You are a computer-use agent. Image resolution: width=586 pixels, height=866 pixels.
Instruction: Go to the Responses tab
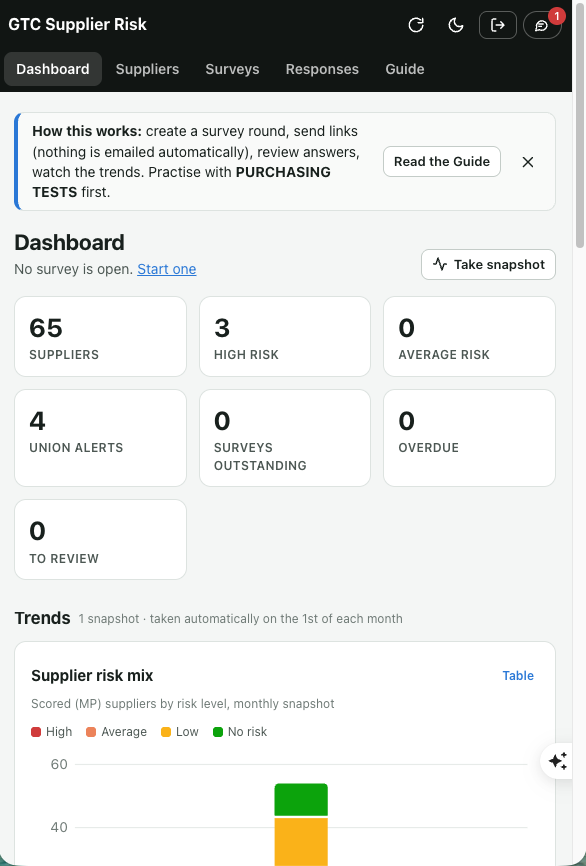point(322,69)
